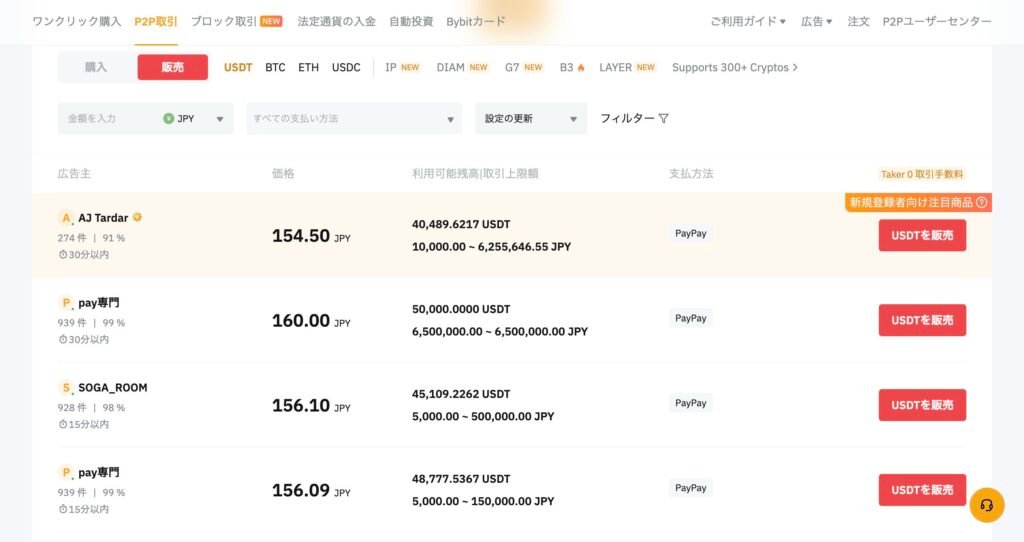Switch to 購入 buy toggle

click(x=96, y=67)
